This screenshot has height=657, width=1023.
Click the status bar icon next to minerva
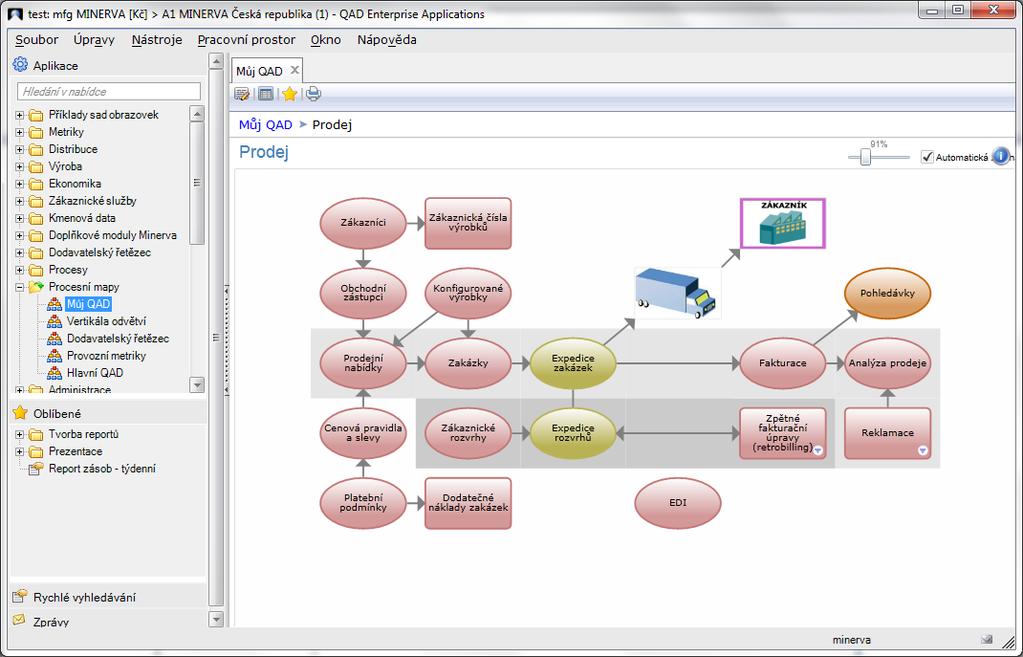(986, 640)
